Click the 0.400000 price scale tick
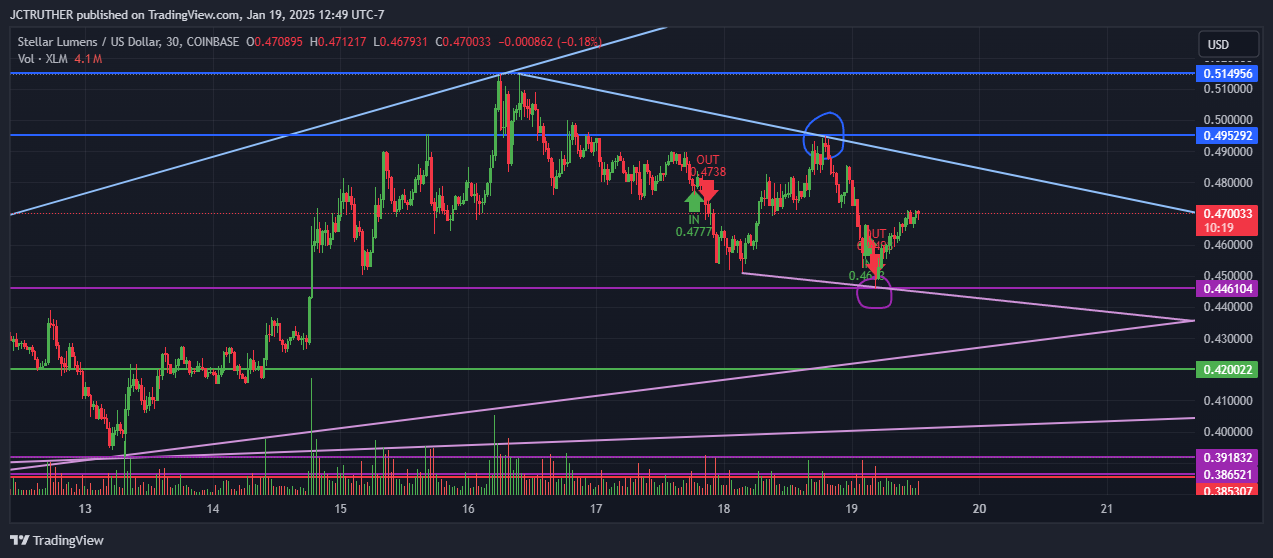Viewport: 1273px width, 558px height. (x=1227, y=432)
